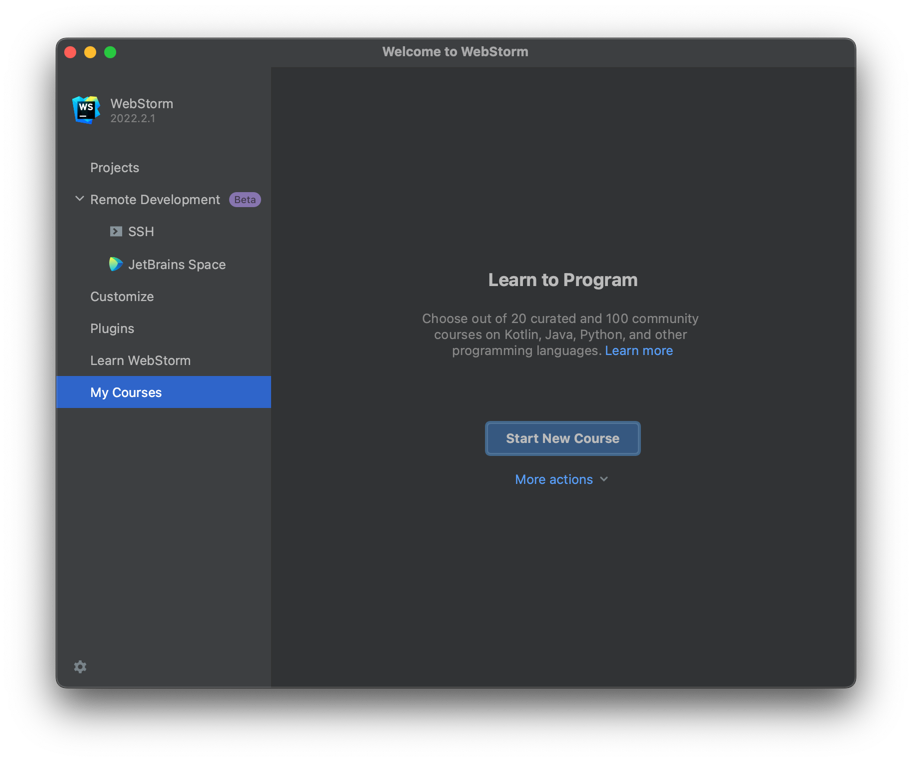Open the Customize section
Viewport: 912px width, 762px height.
coord(122,297)
